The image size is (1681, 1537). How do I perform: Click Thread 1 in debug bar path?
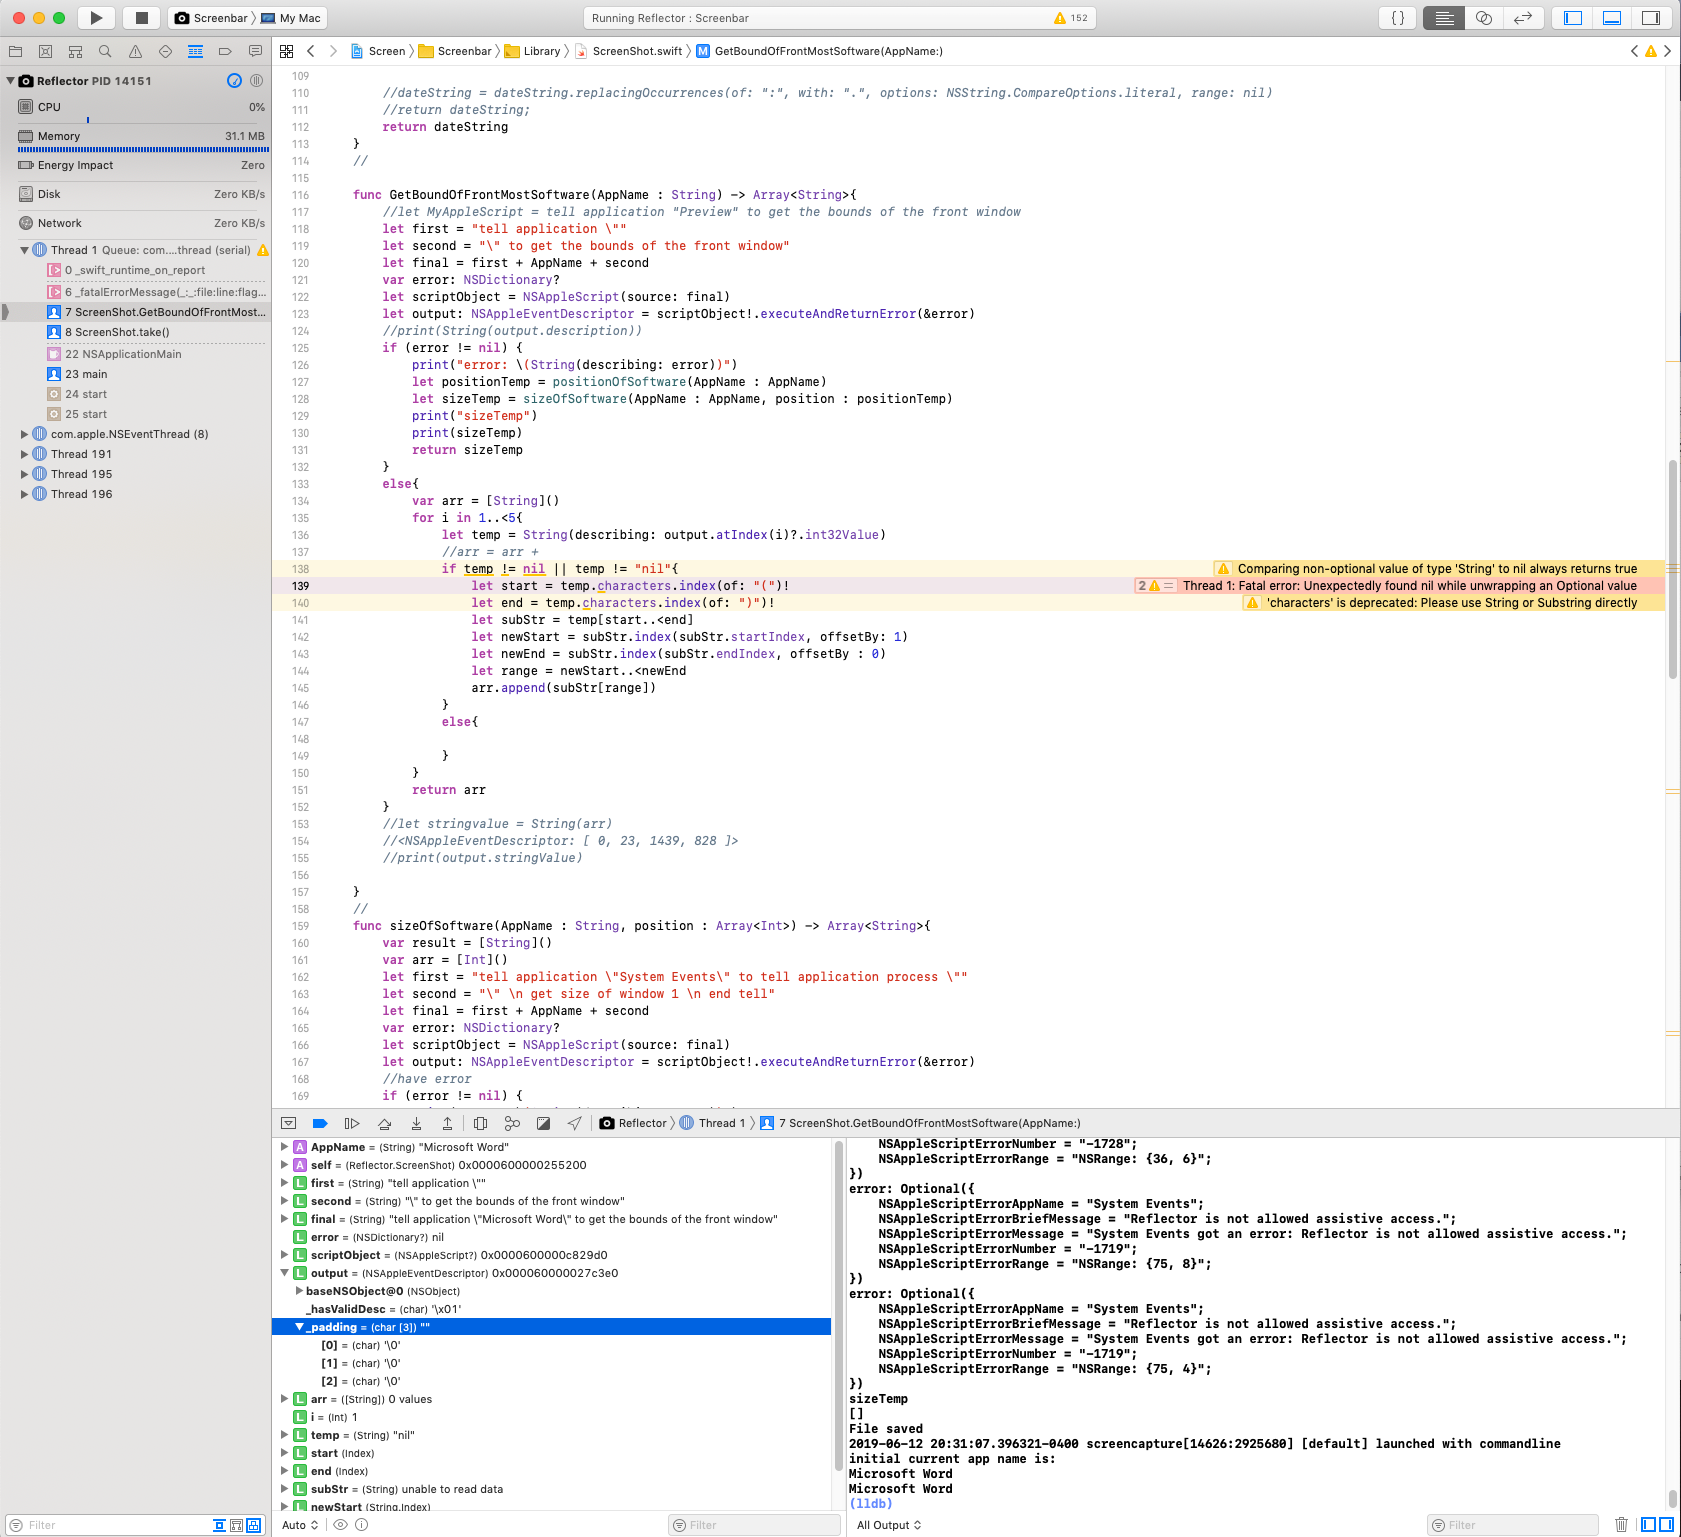[713, 1123]
